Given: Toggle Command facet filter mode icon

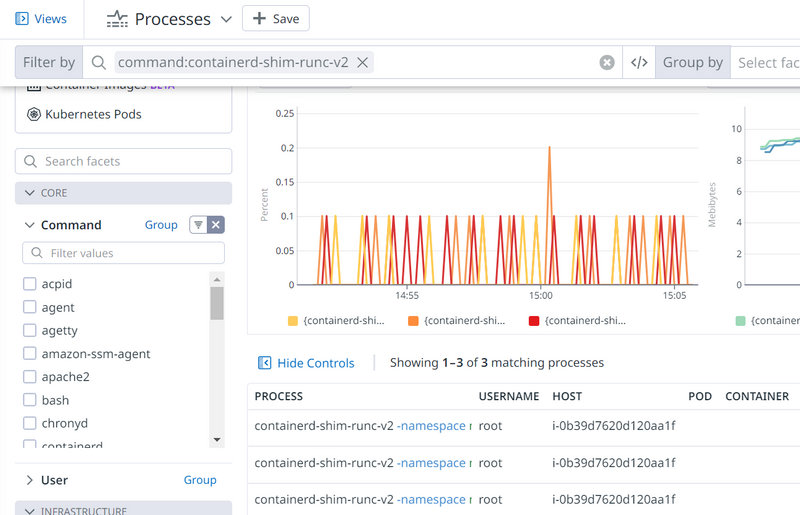Looking at the screenshot, I should [198, 225].
